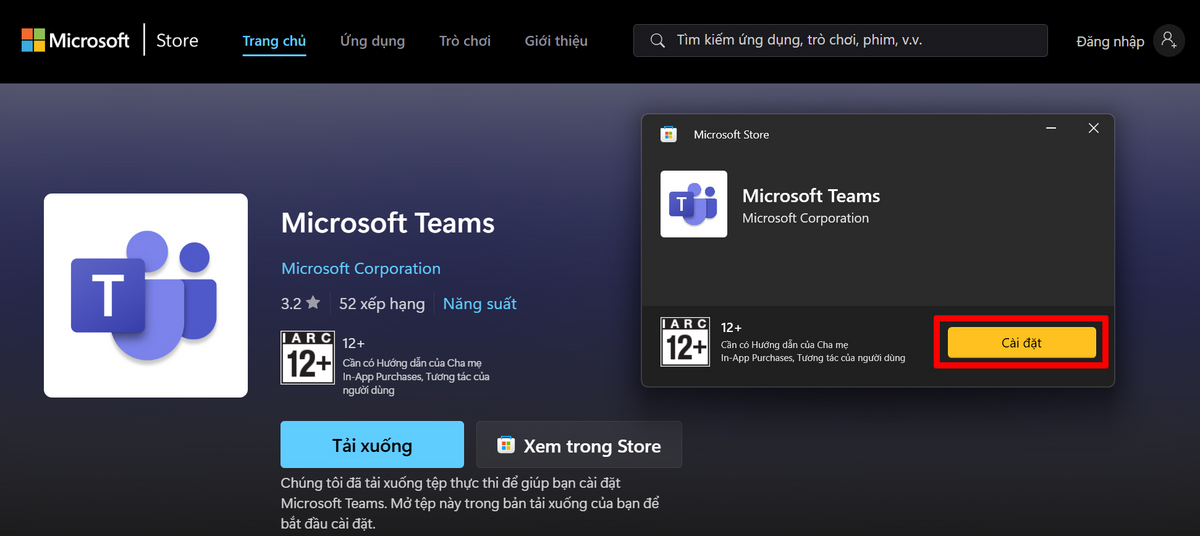Open the Năng suất category link
Image resolution: width=1200 pixels, height=536 pixels.
[x=480, y=303]
